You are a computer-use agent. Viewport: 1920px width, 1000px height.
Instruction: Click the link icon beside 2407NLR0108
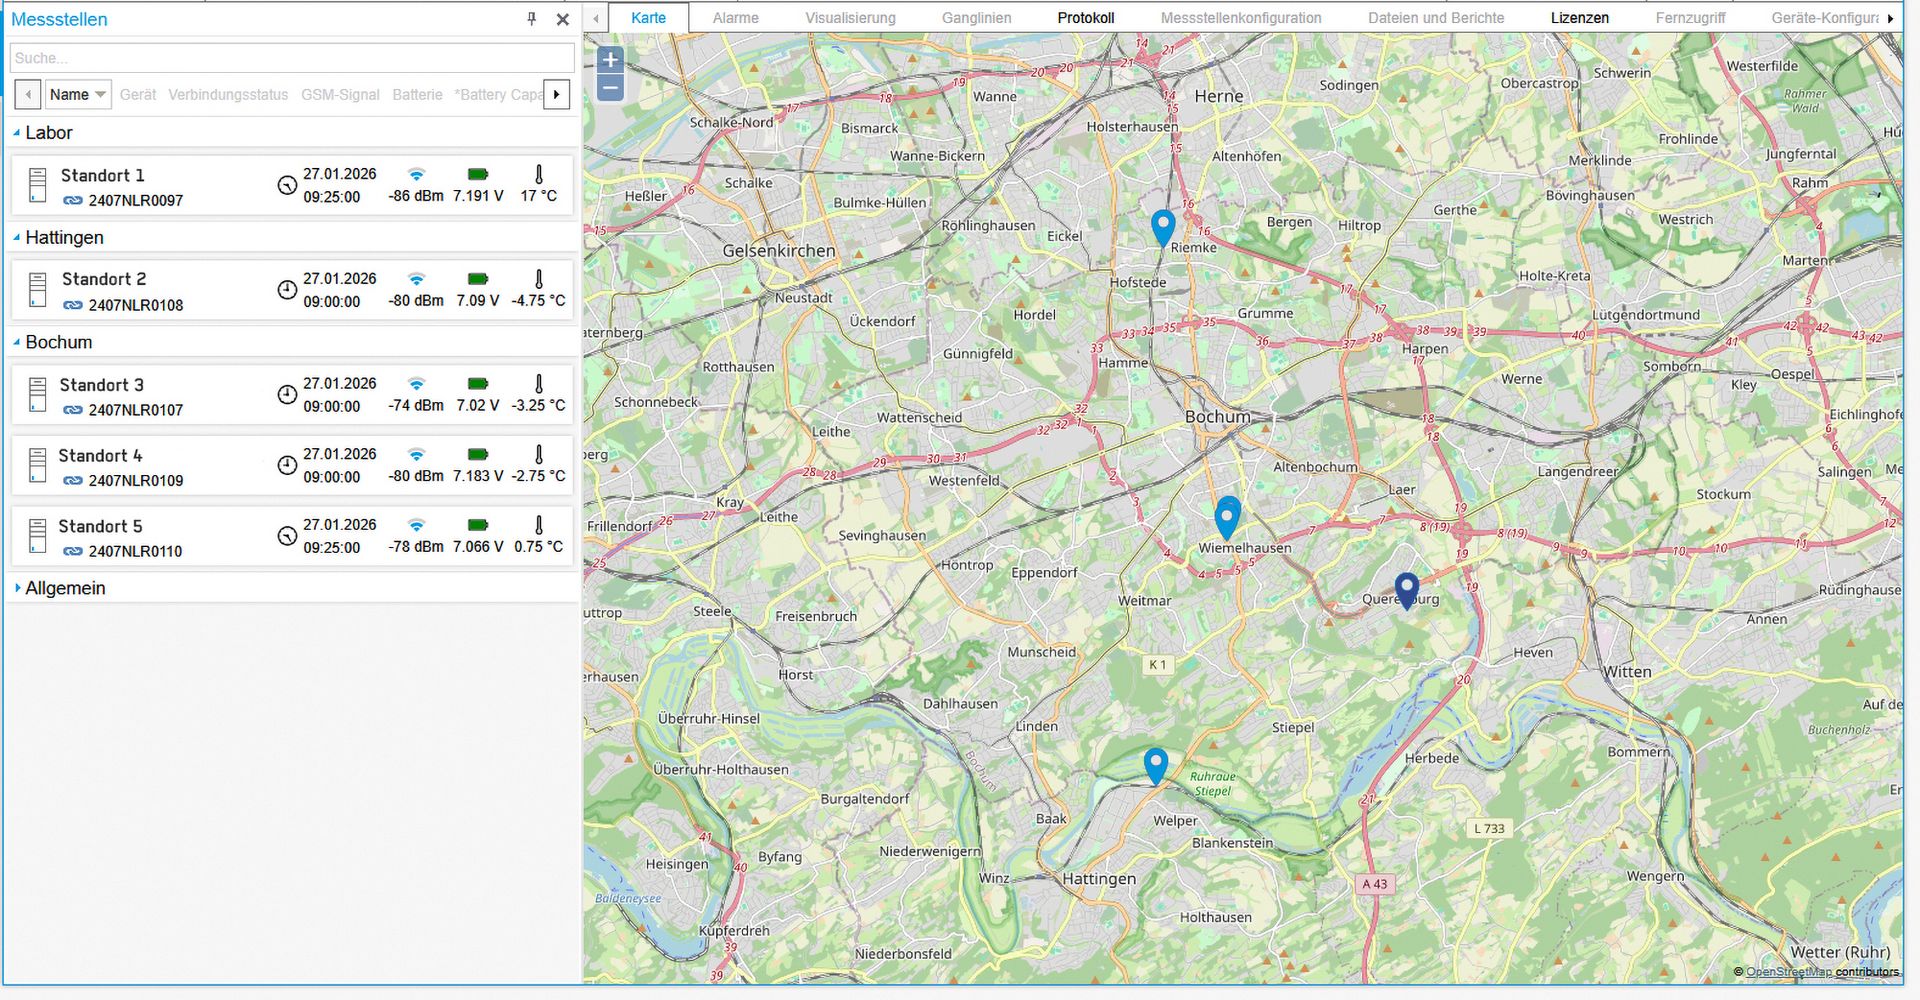point(73,305)
